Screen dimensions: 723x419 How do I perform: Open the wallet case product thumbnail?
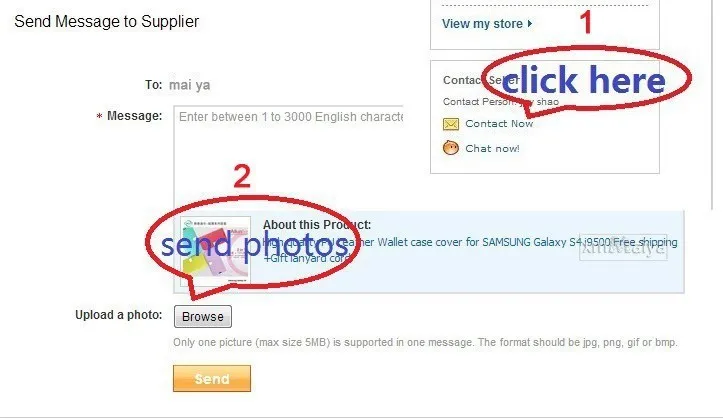coord(215,251)
